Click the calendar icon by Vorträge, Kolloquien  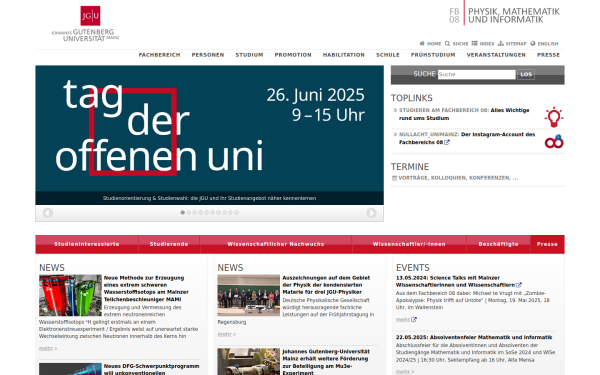(x=394, y=178)
